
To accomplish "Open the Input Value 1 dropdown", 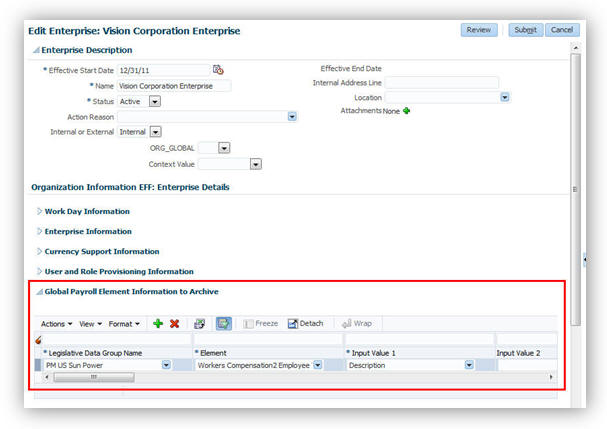I will click(x=469, y=365).
